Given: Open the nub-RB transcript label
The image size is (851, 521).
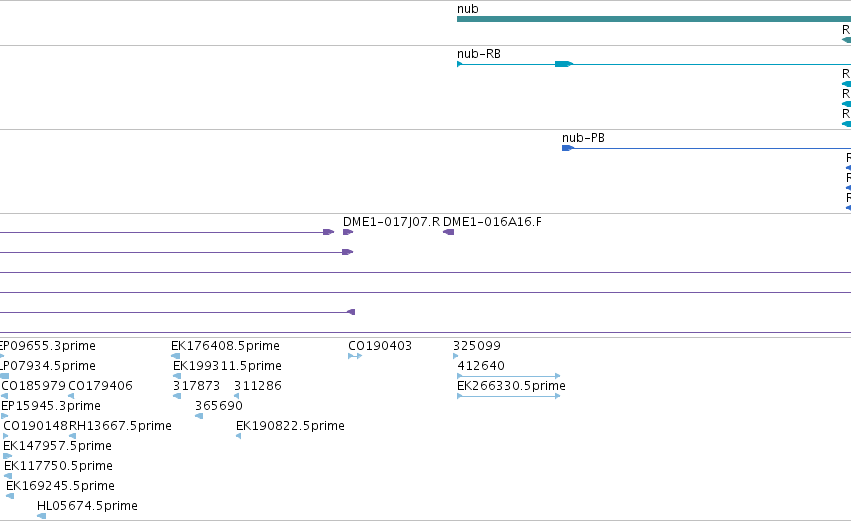Looking at the screenshot, I should [479, 54].
